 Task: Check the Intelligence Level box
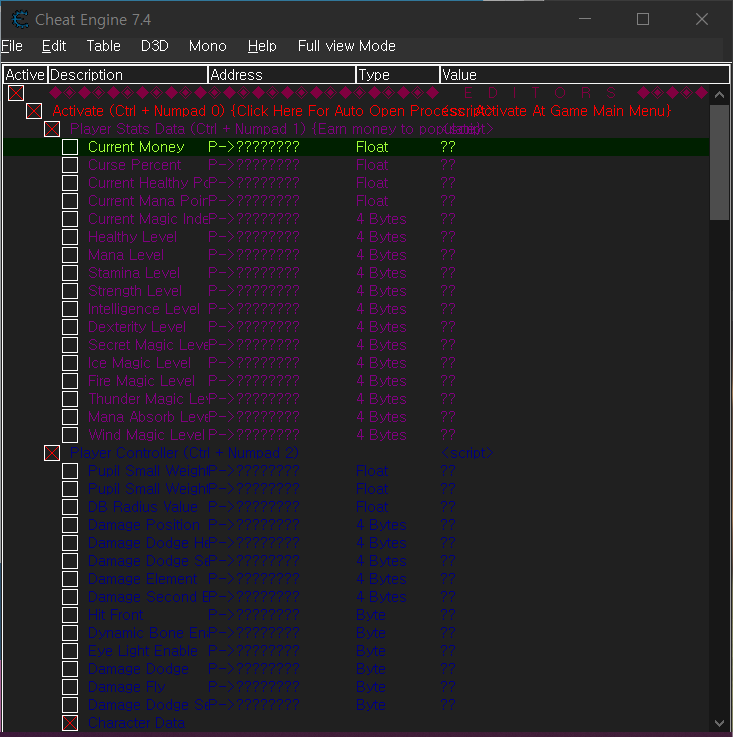70,309
